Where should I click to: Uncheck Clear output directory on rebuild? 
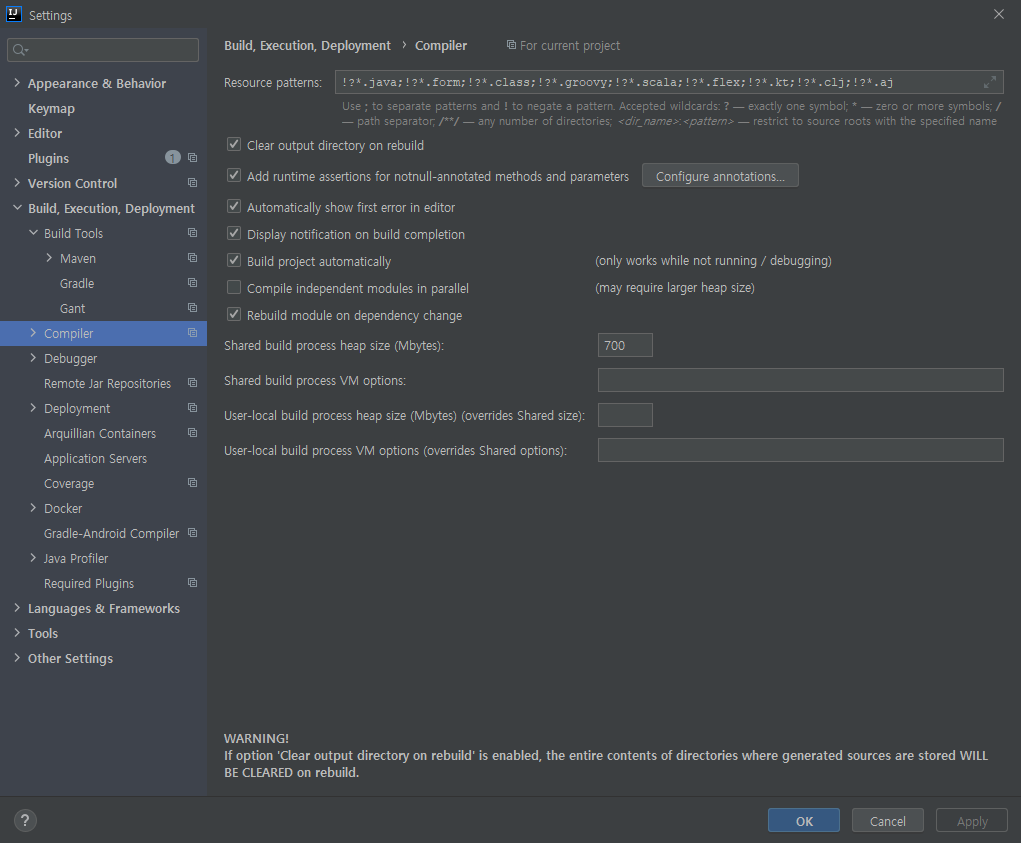pyautogui.click(x=234, y=145)
